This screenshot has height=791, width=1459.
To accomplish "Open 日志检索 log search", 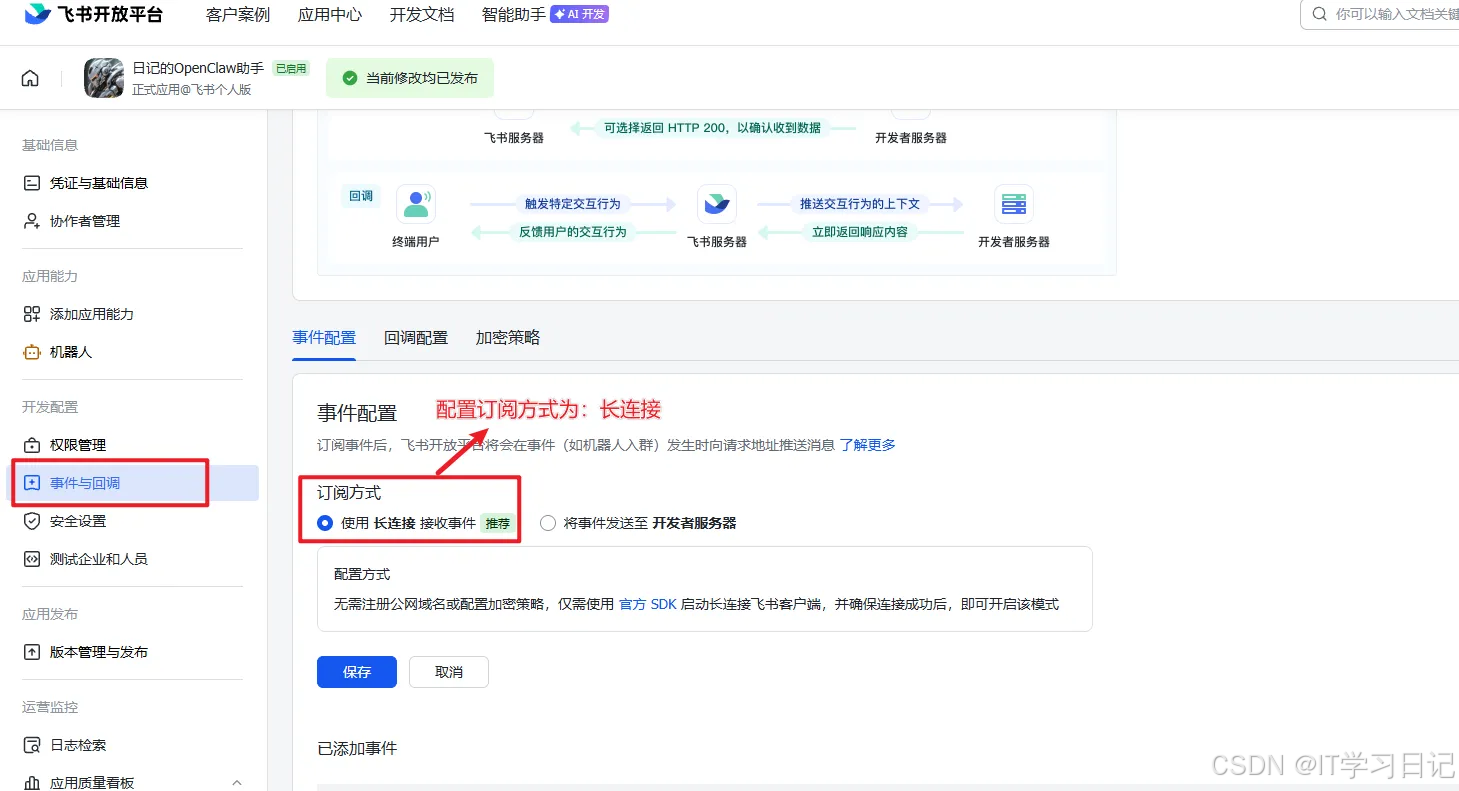I will click(x=31, y=744).
